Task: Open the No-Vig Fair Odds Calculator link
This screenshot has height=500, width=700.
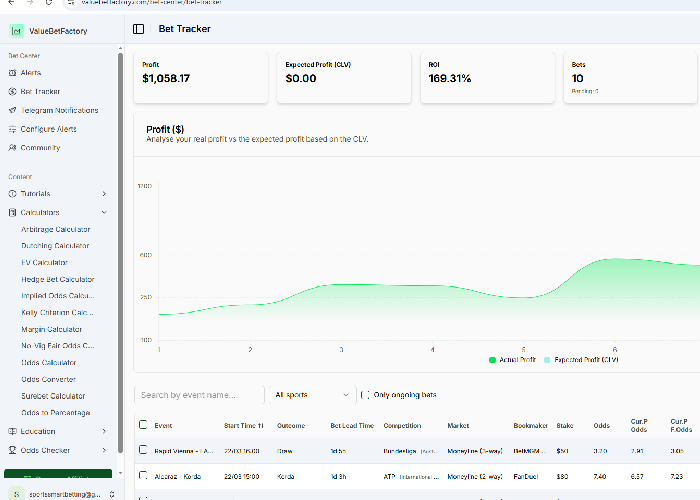Action: point(58,346)
